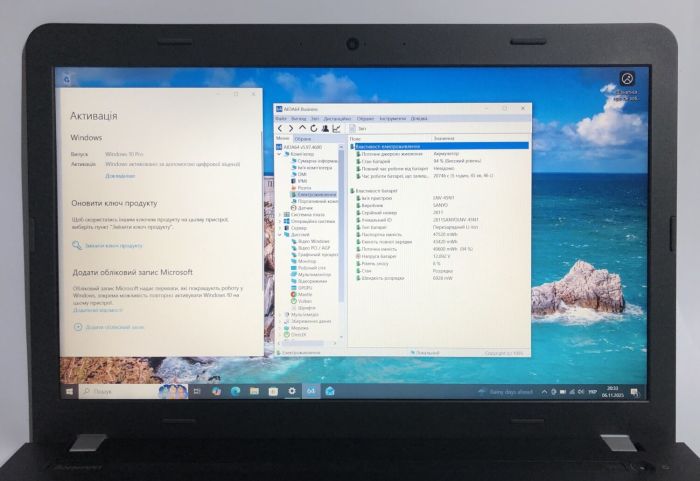Open Mail app from the taskbar
The image size is (700, 481).
[x=330, y=392]
